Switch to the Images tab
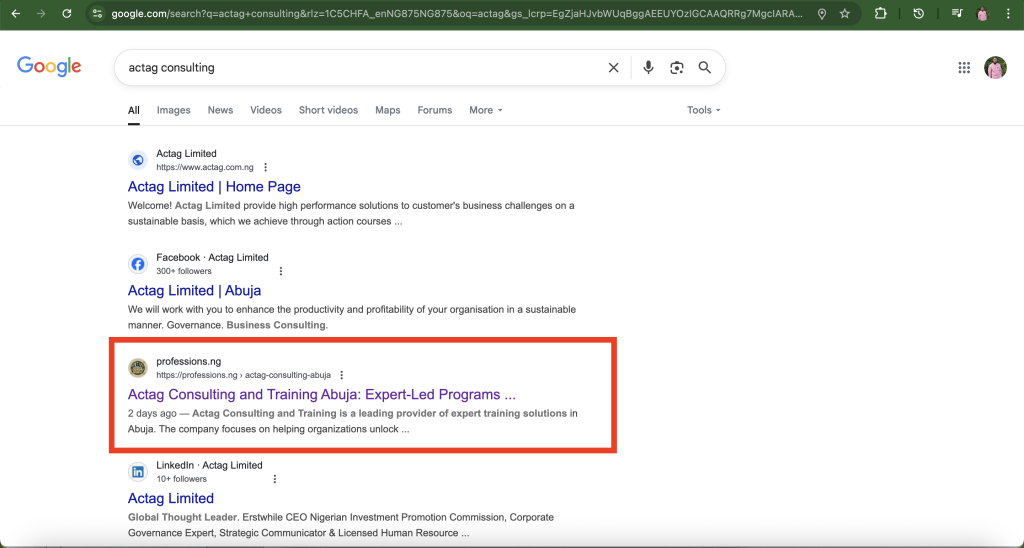This screenshot has height=548, width=1024. (174, 110)
